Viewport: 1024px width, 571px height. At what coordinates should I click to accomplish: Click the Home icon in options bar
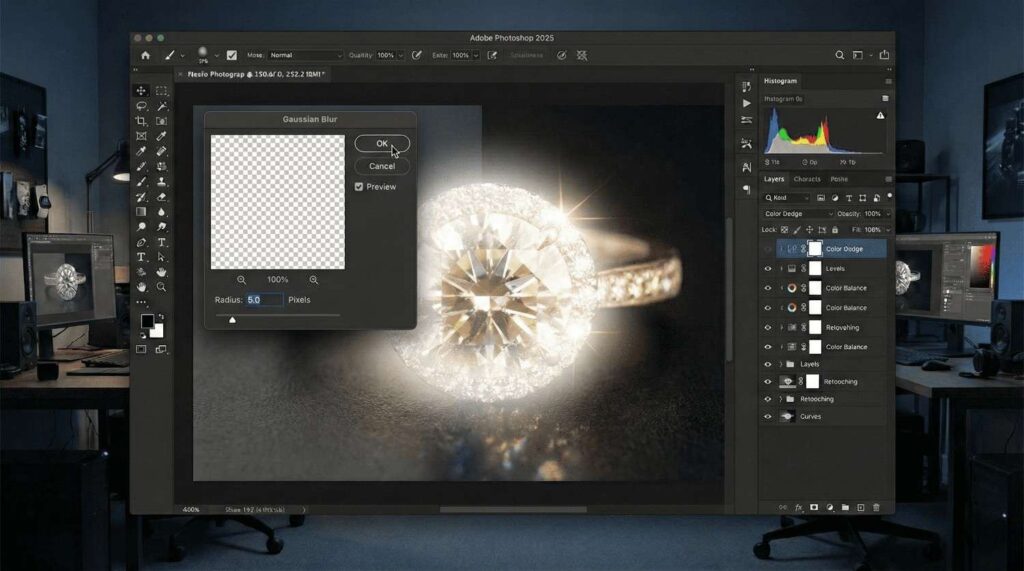point(146,55)
